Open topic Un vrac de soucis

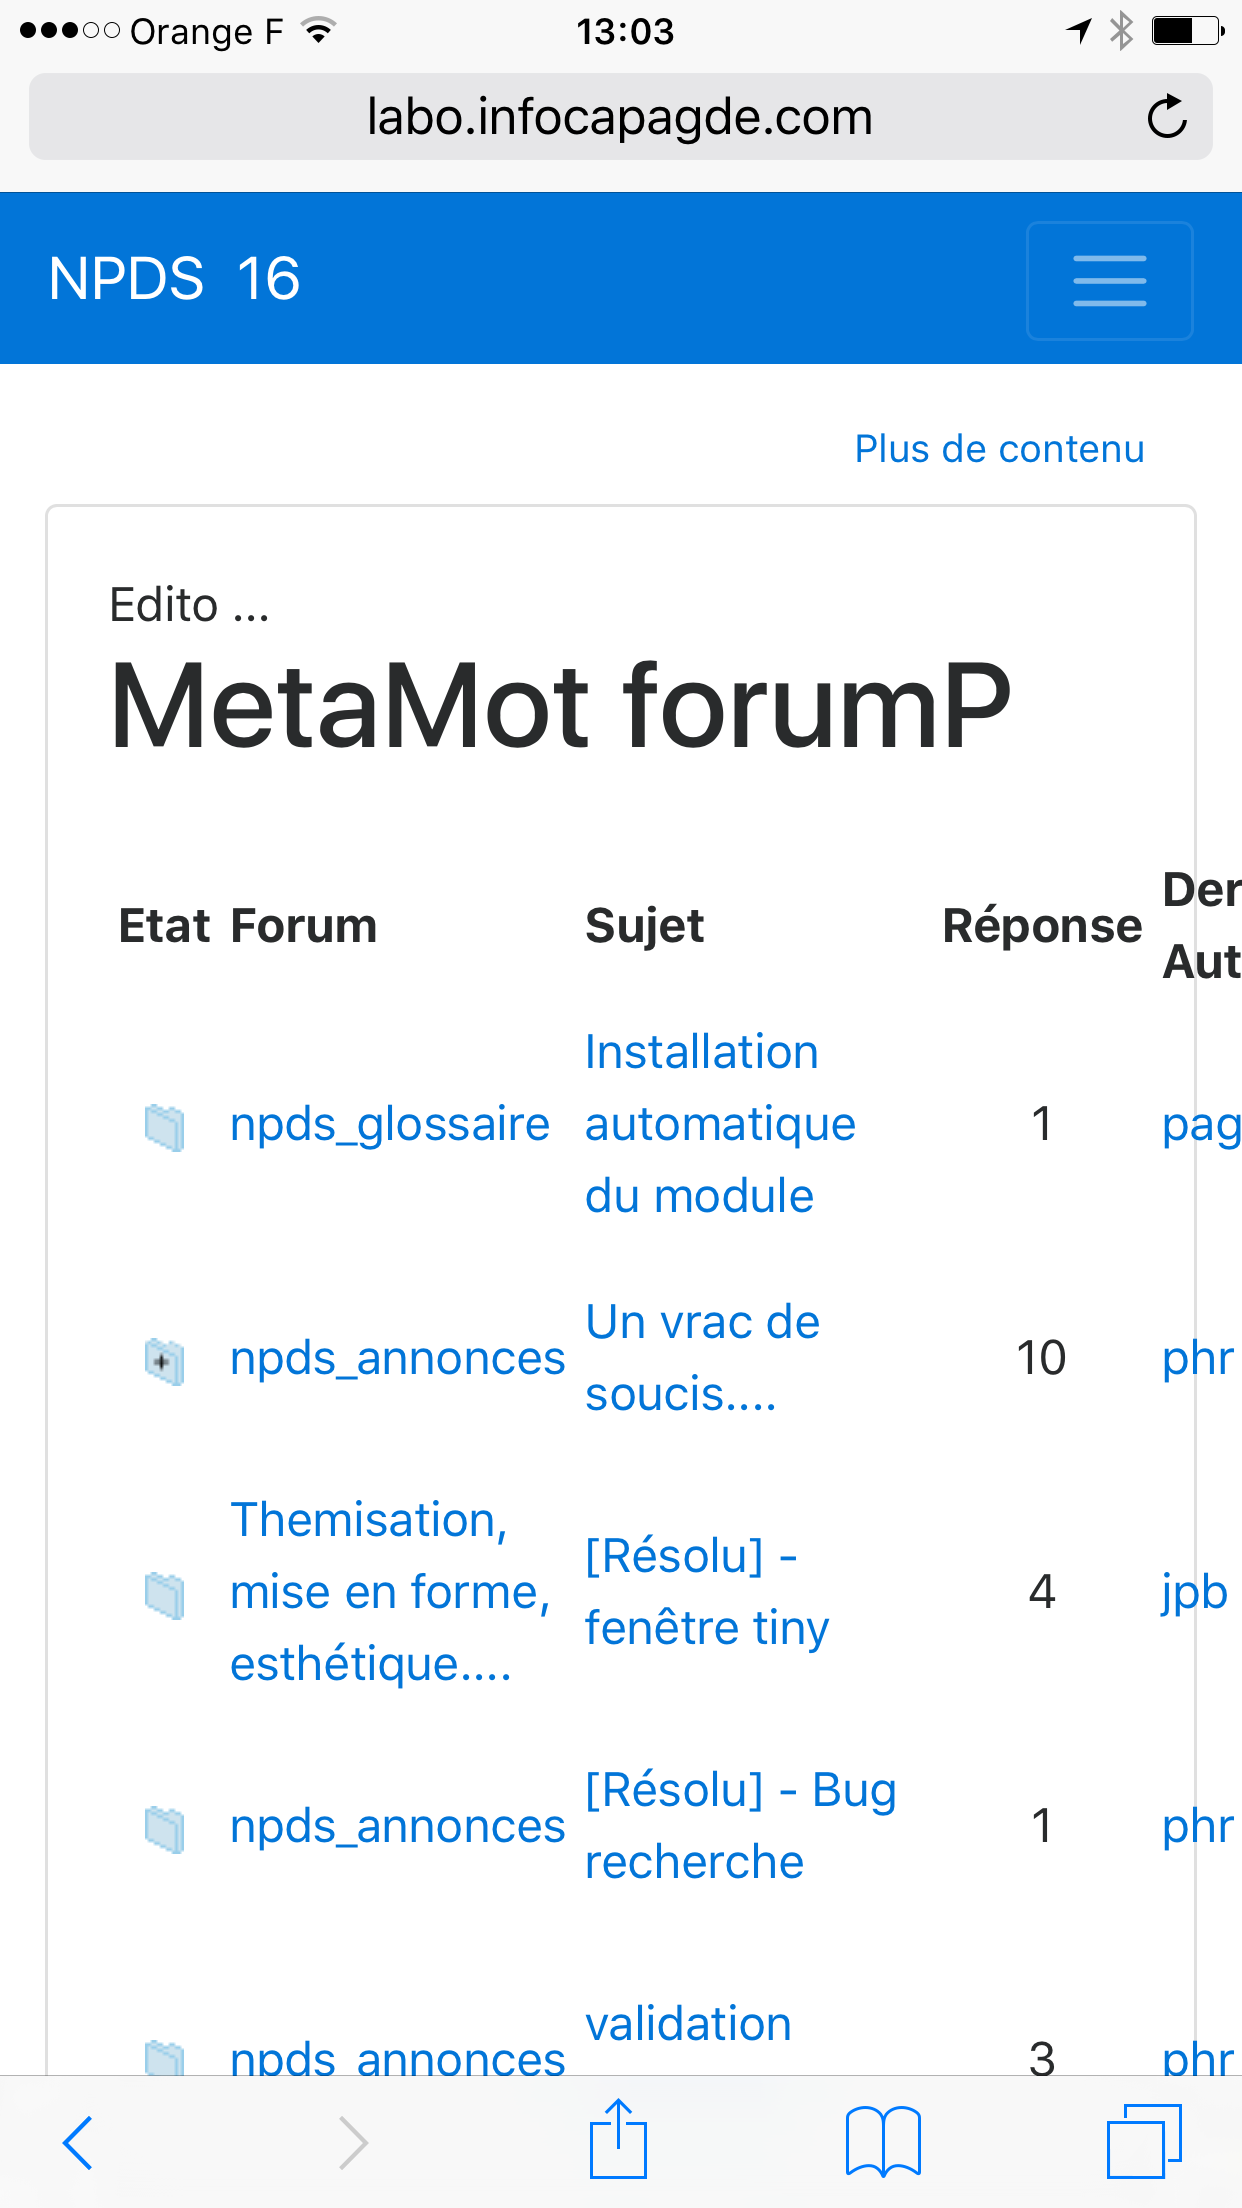click(702, 1358)
